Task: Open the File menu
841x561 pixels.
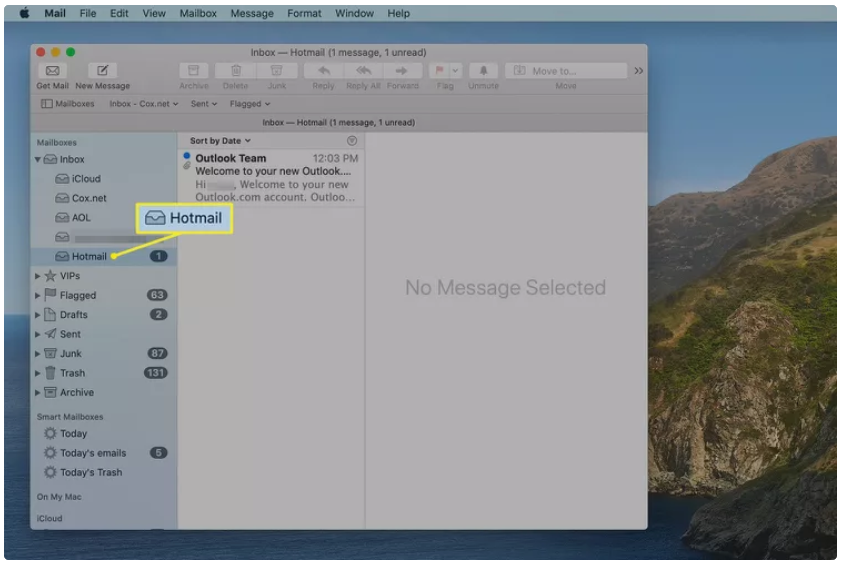Action: 88,13
